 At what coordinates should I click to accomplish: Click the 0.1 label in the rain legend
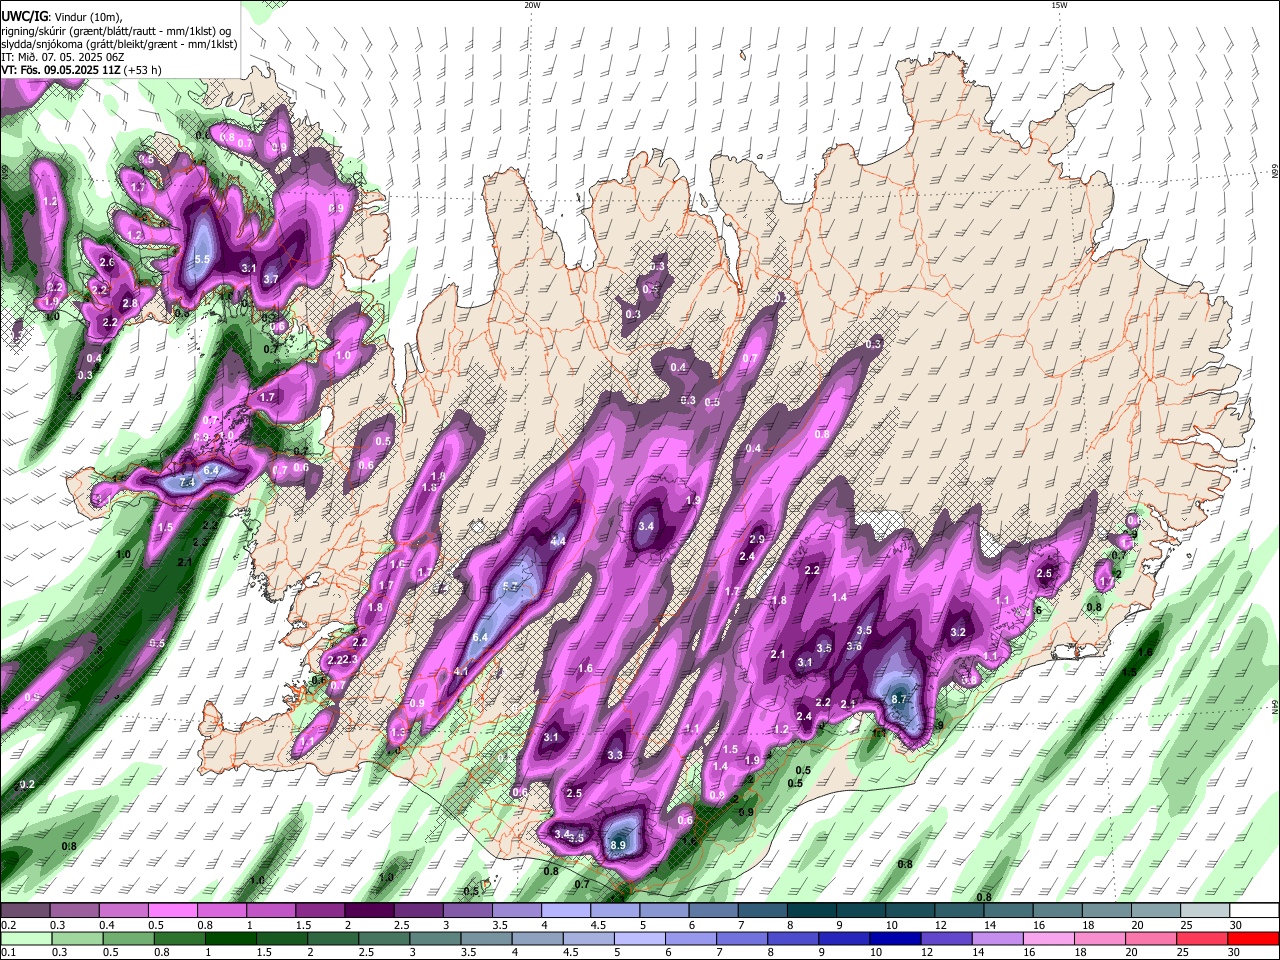coord(8,952)
